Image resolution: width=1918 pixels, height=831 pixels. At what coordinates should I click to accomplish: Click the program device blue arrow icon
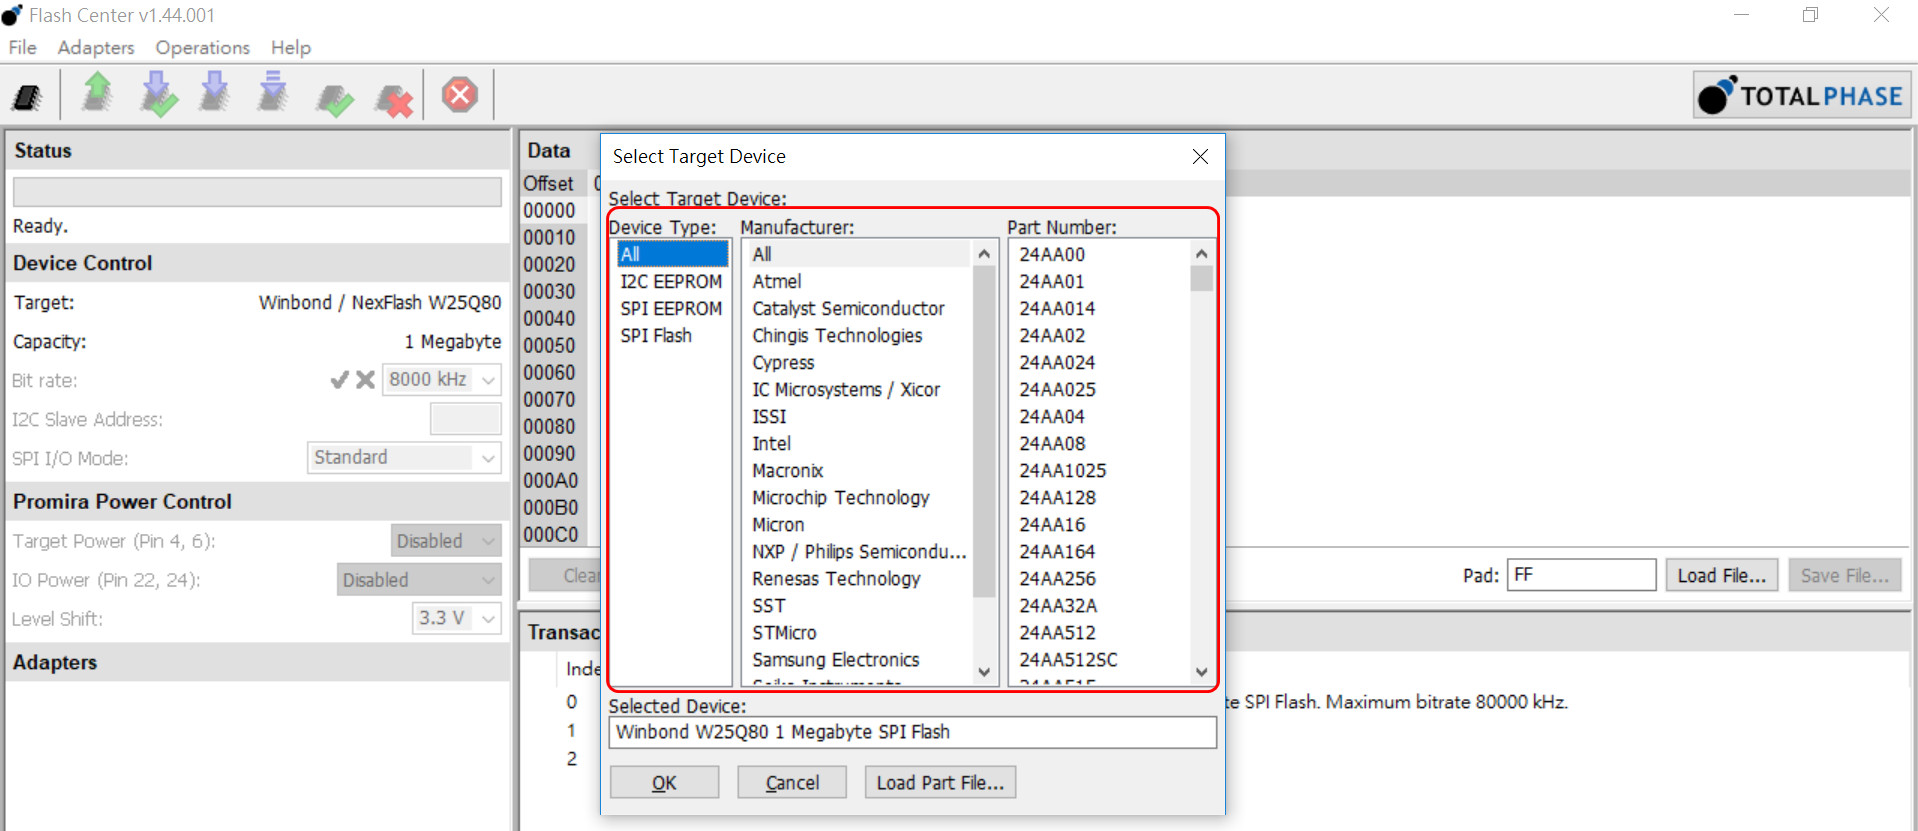215,92
